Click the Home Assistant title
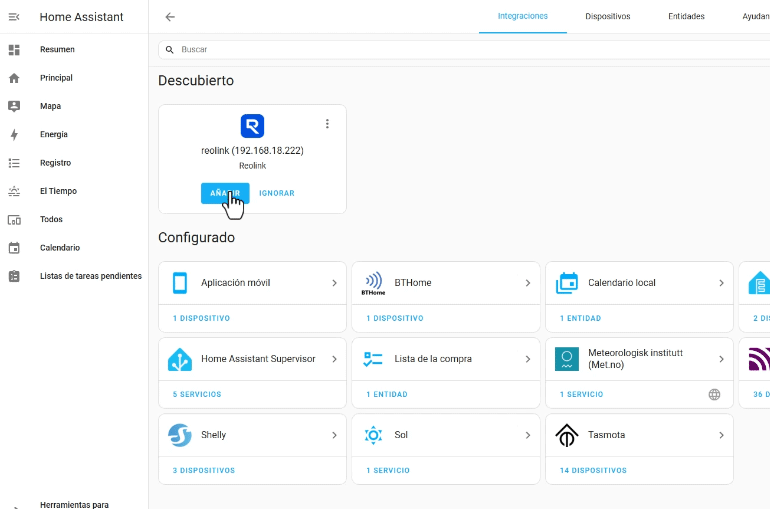The height and width of the screenshot is (509, 770). (x=82, y=17)
